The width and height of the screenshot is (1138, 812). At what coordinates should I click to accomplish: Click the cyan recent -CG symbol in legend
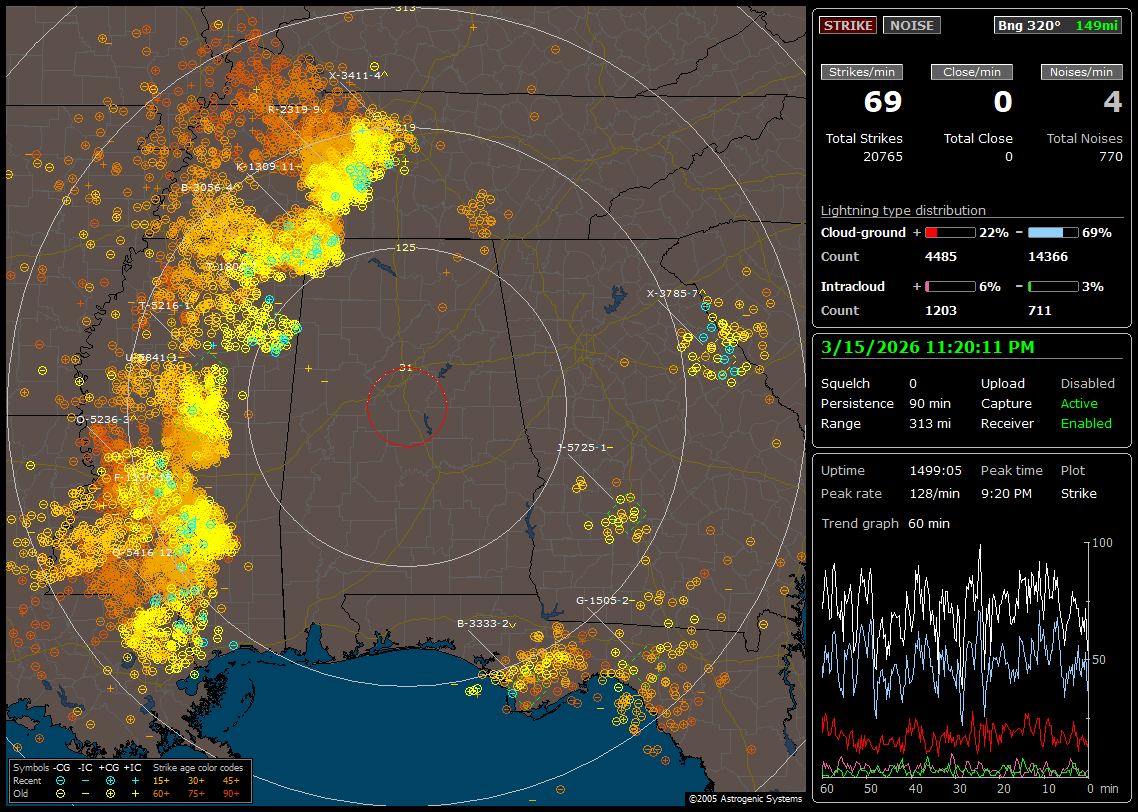(61, 780)
